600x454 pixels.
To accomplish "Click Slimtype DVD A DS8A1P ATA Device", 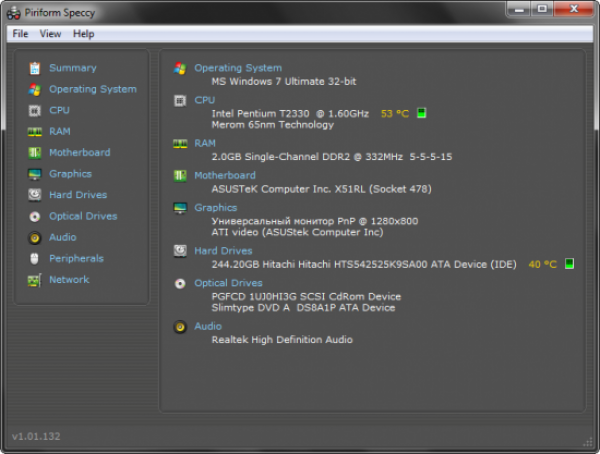I will [x=303, y=308].
